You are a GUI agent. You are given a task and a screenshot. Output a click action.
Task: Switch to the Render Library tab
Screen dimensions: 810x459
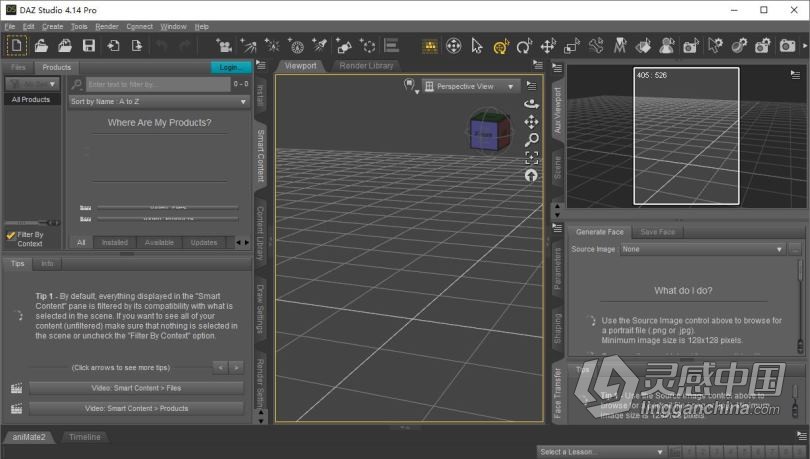point(366,66)
